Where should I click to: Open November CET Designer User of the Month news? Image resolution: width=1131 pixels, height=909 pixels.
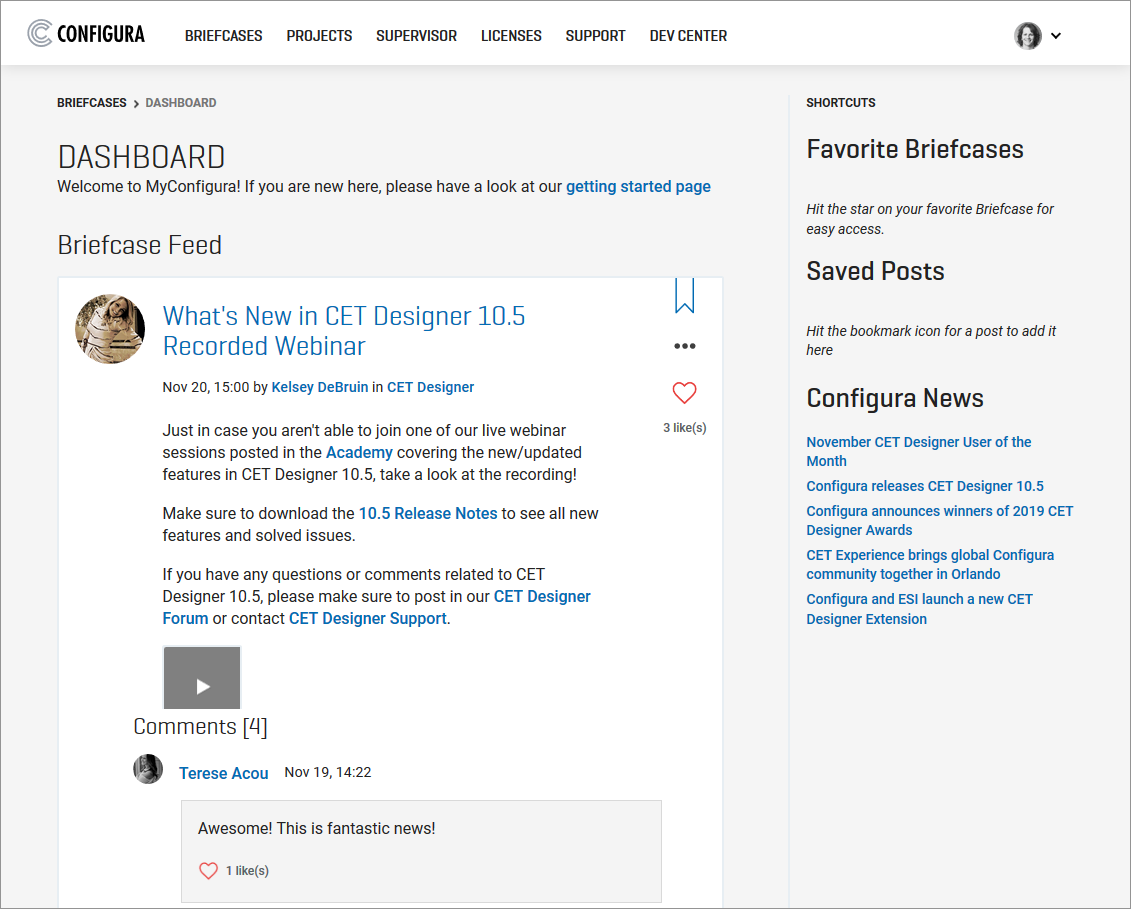(918, 452)
